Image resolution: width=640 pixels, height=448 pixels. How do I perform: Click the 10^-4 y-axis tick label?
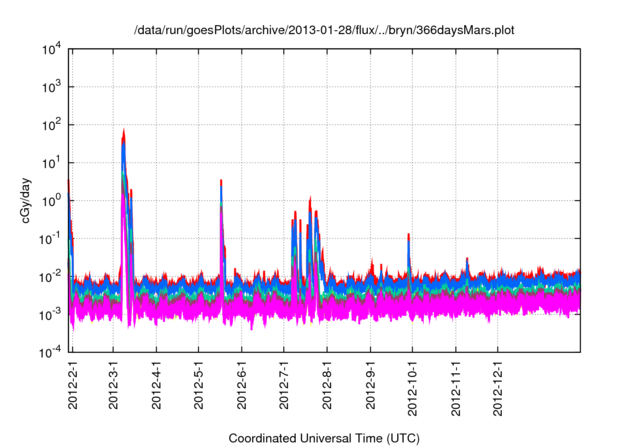(51, 352)
